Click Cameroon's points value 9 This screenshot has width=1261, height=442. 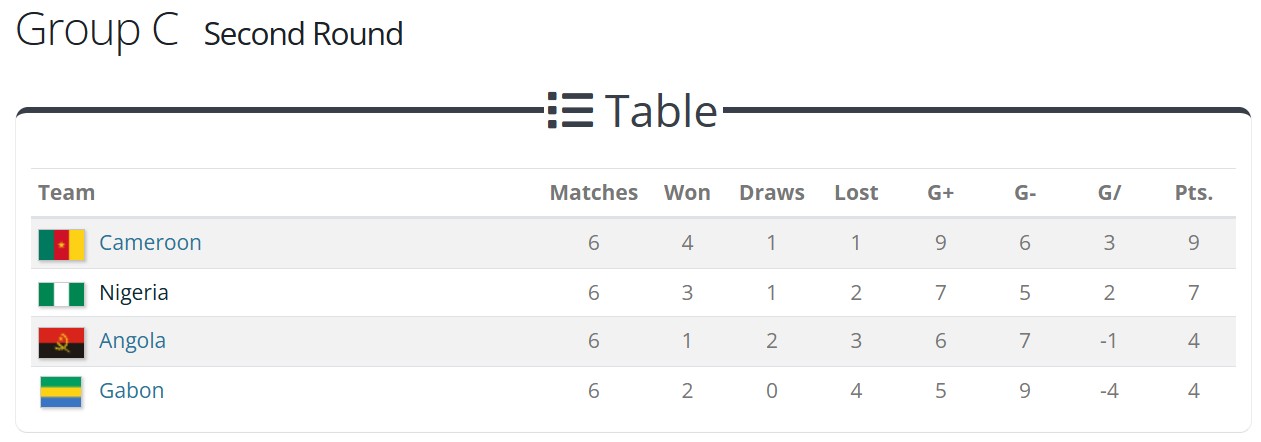(x=1193, y=243)
